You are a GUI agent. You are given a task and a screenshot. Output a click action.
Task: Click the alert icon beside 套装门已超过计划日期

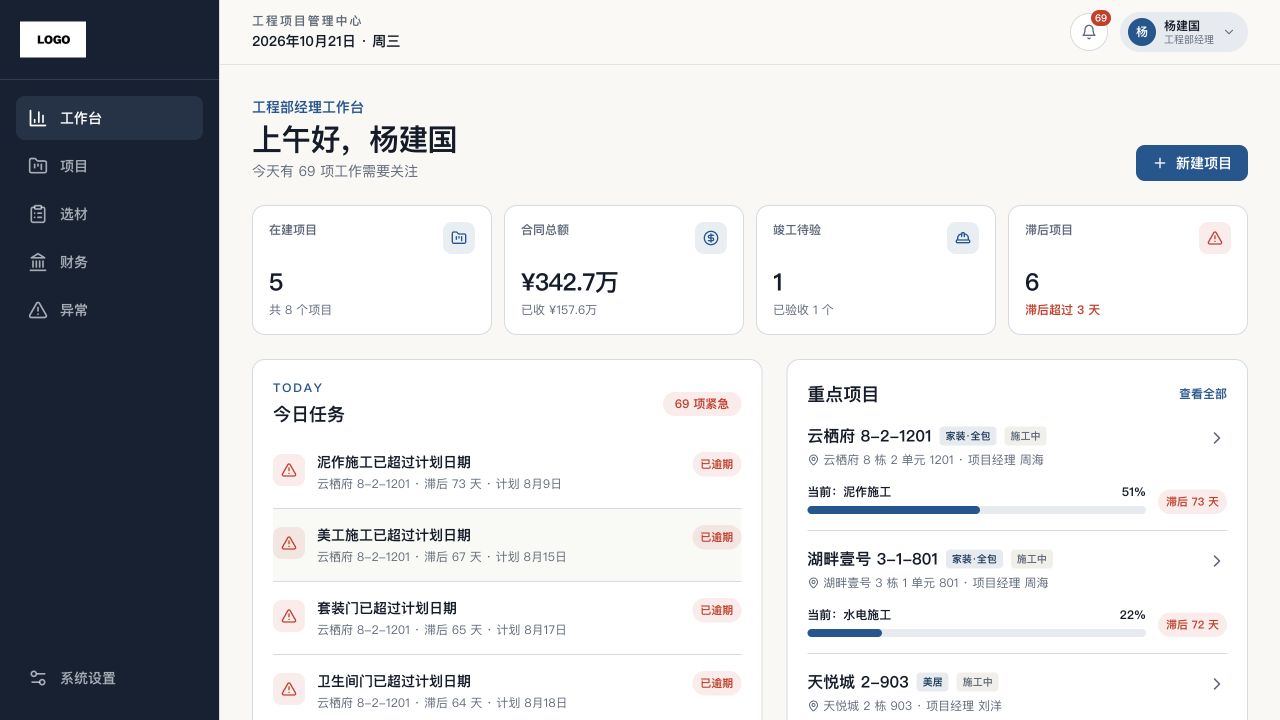289,616
